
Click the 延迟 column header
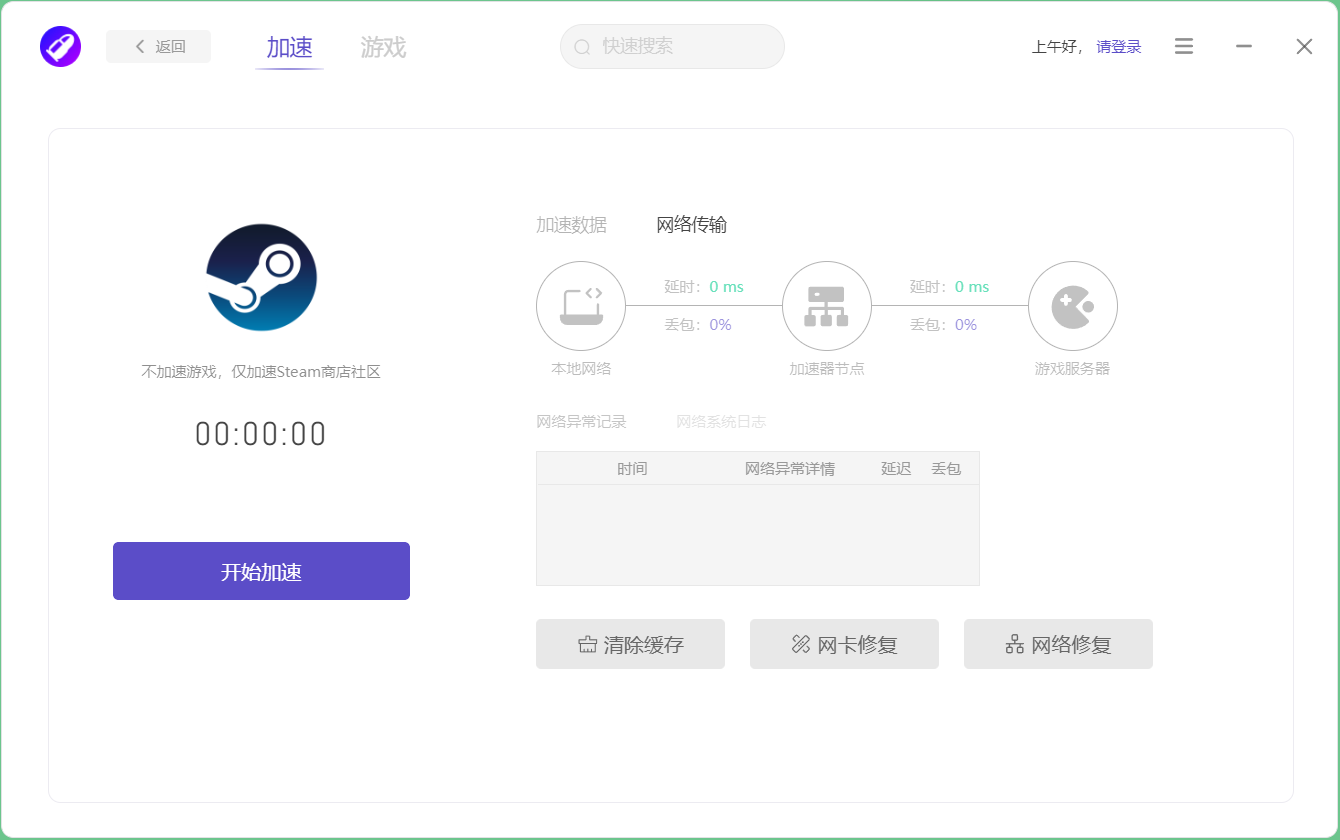[896, 468]
